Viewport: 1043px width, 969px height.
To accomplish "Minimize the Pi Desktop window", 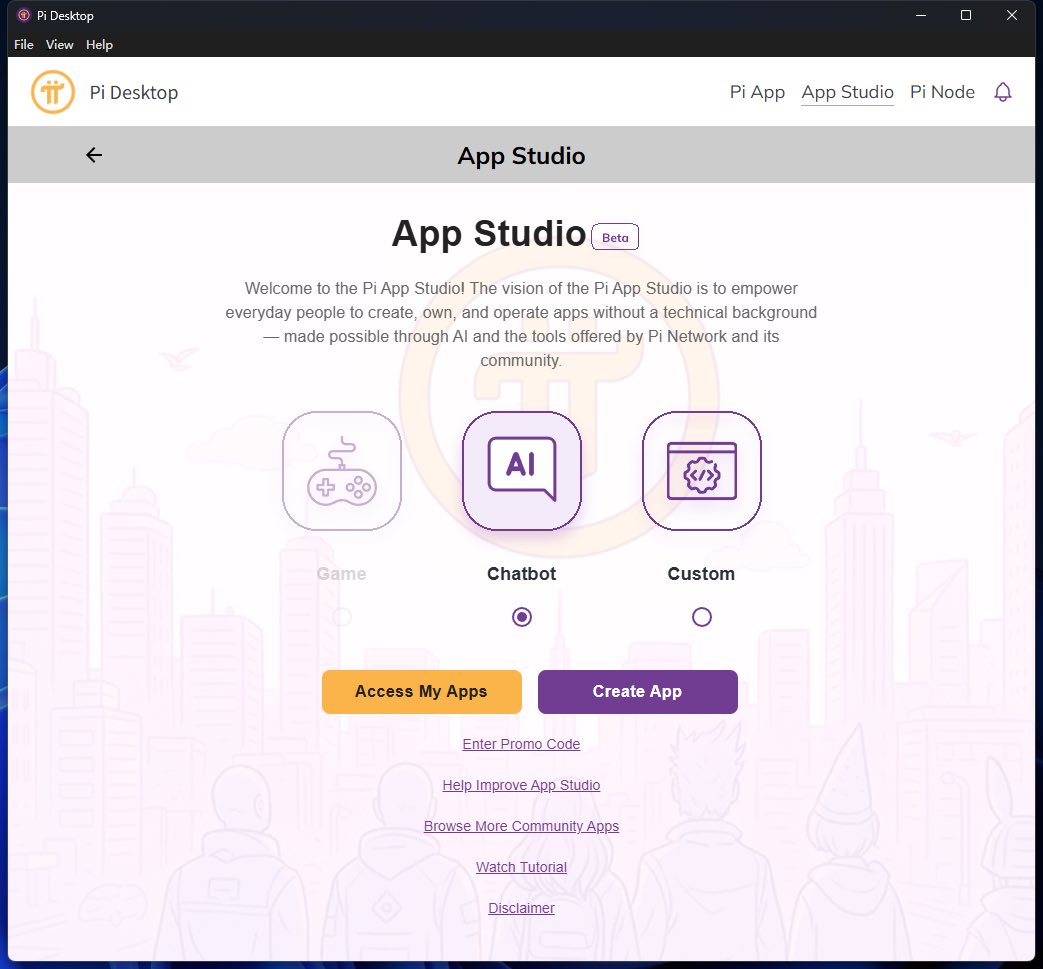I will click(x=921, y=15).
